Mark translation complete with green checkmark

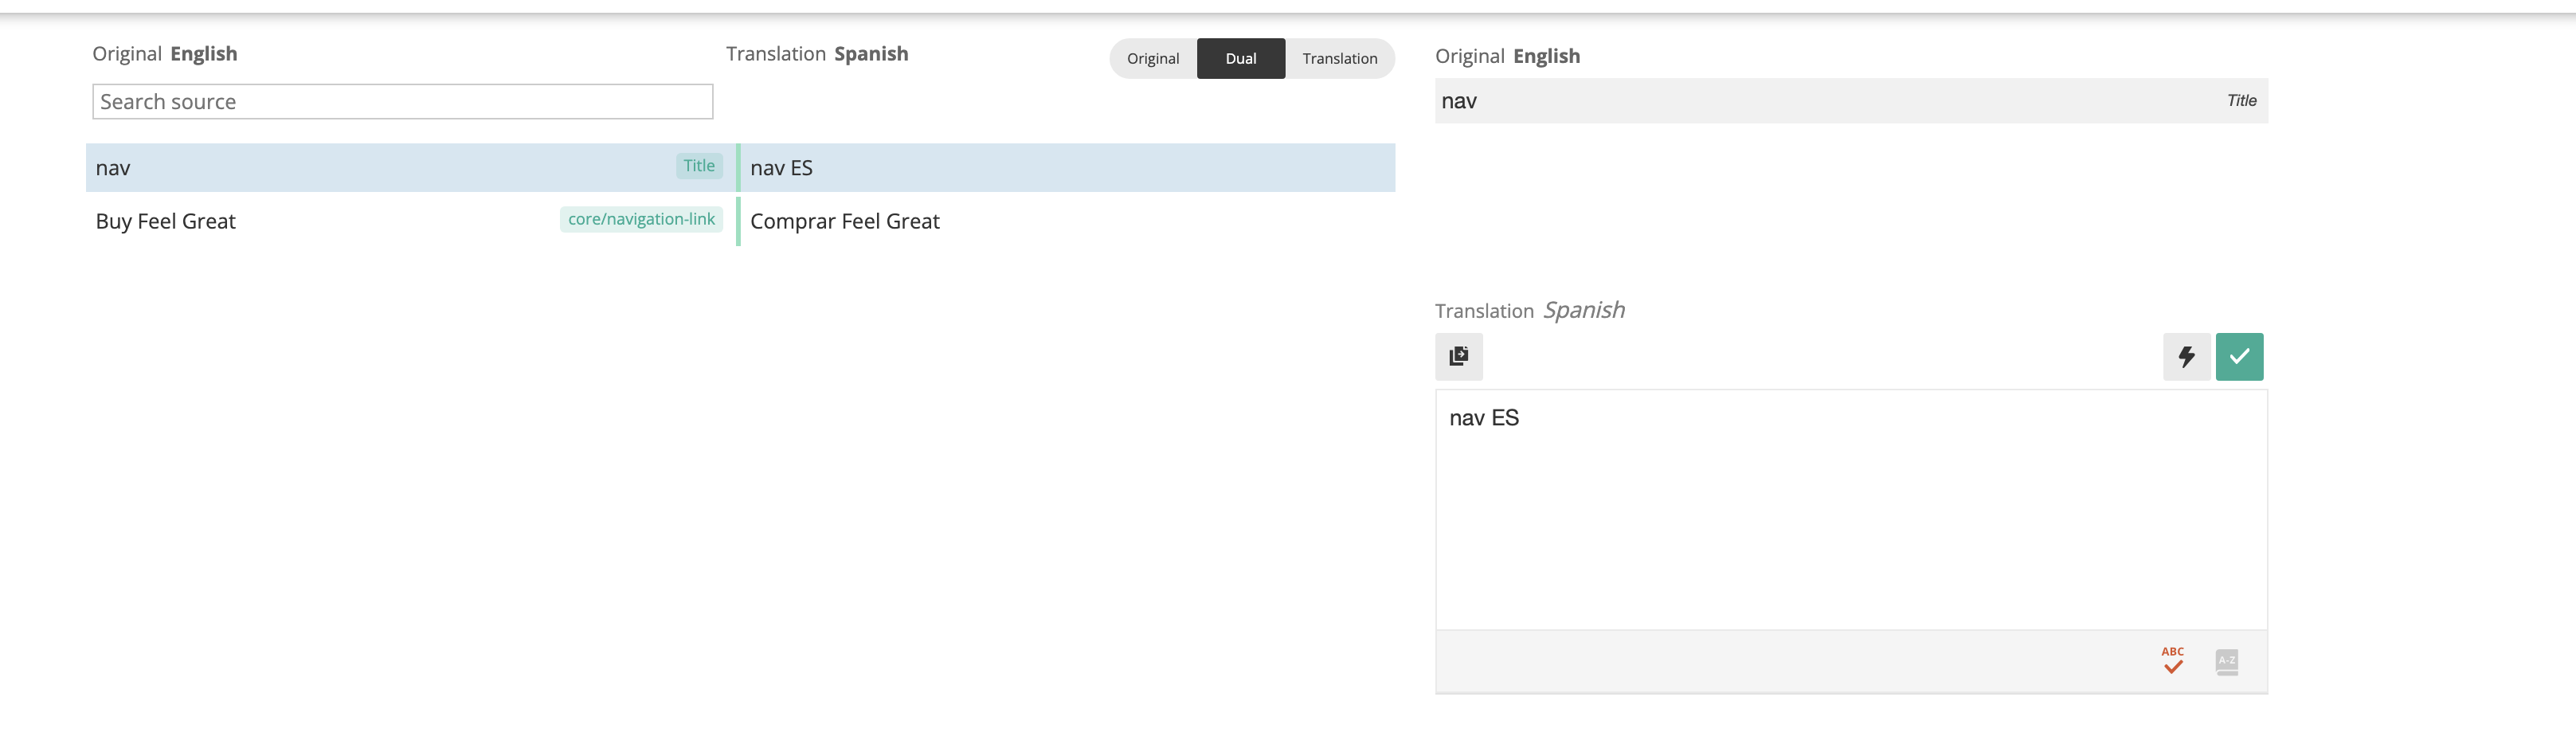point(2239,356)
